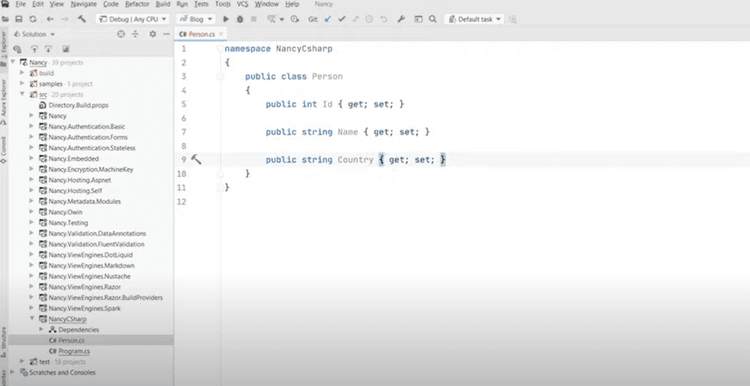The height and width of the screenshot is (386, 750).
Task: Open the Debug | Any CPU configuration dropdown
Action: point(132,20)
